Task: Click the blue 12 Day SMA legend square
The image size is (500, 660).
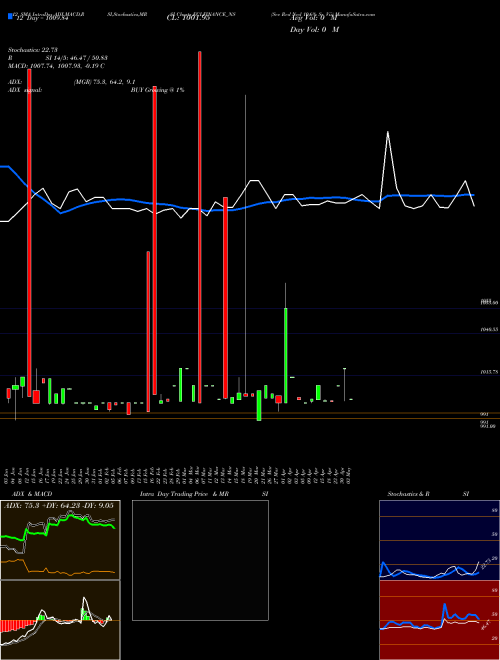Action: pyautogui.click(x=10, y=16)
